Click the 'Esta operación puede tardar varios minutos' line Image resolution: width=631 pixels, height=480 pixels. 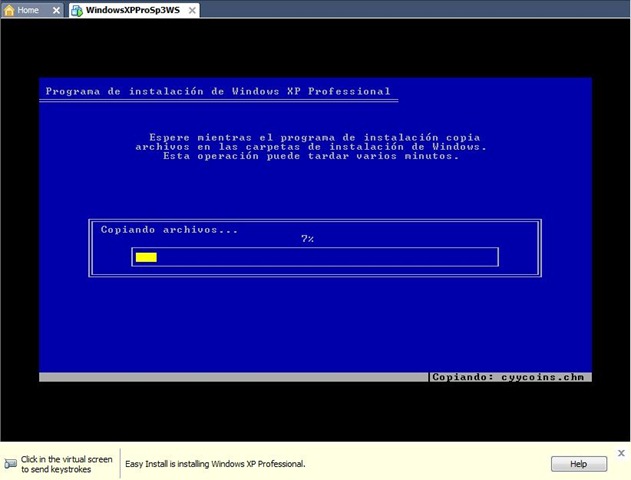(311, 156)
